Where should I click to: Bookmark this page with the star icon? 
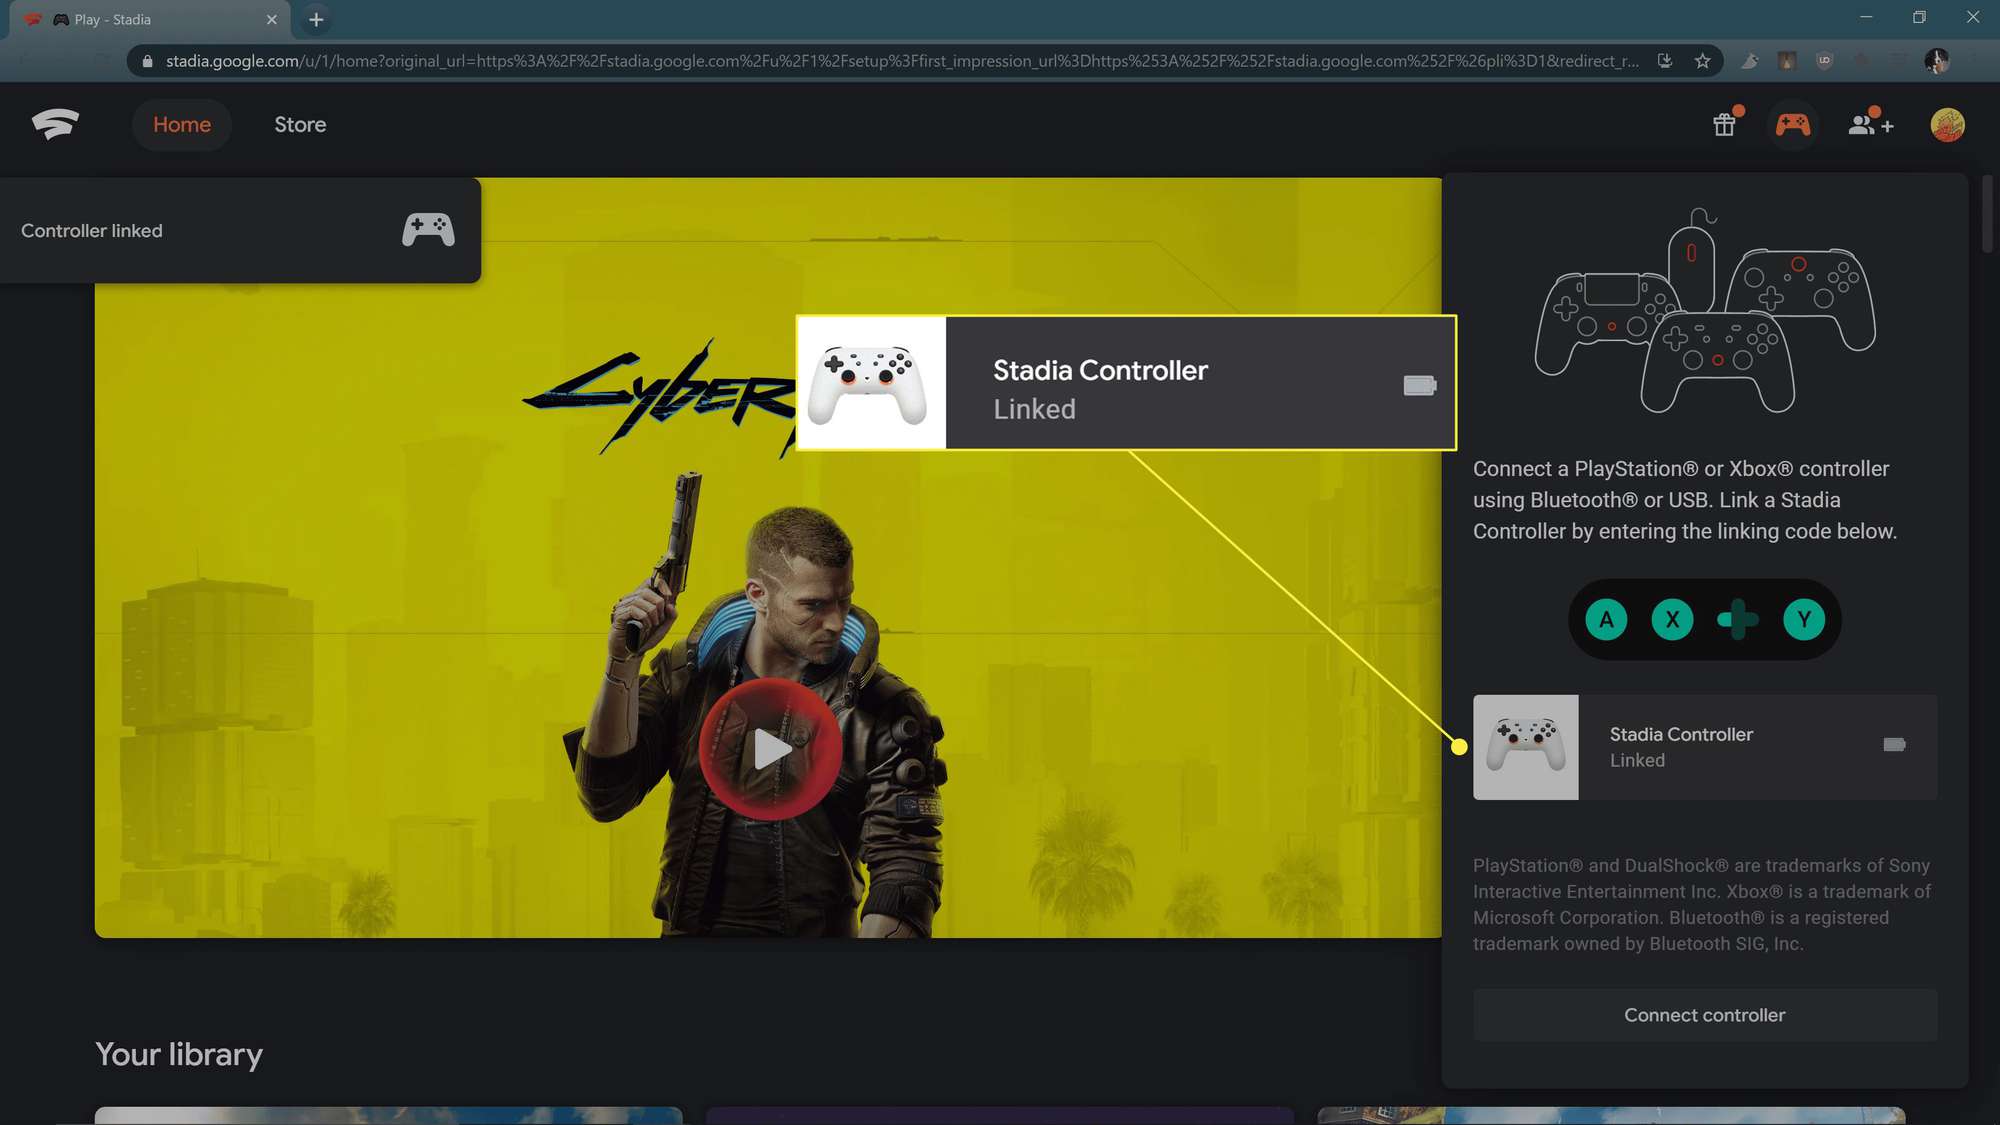pos(1702,61)
